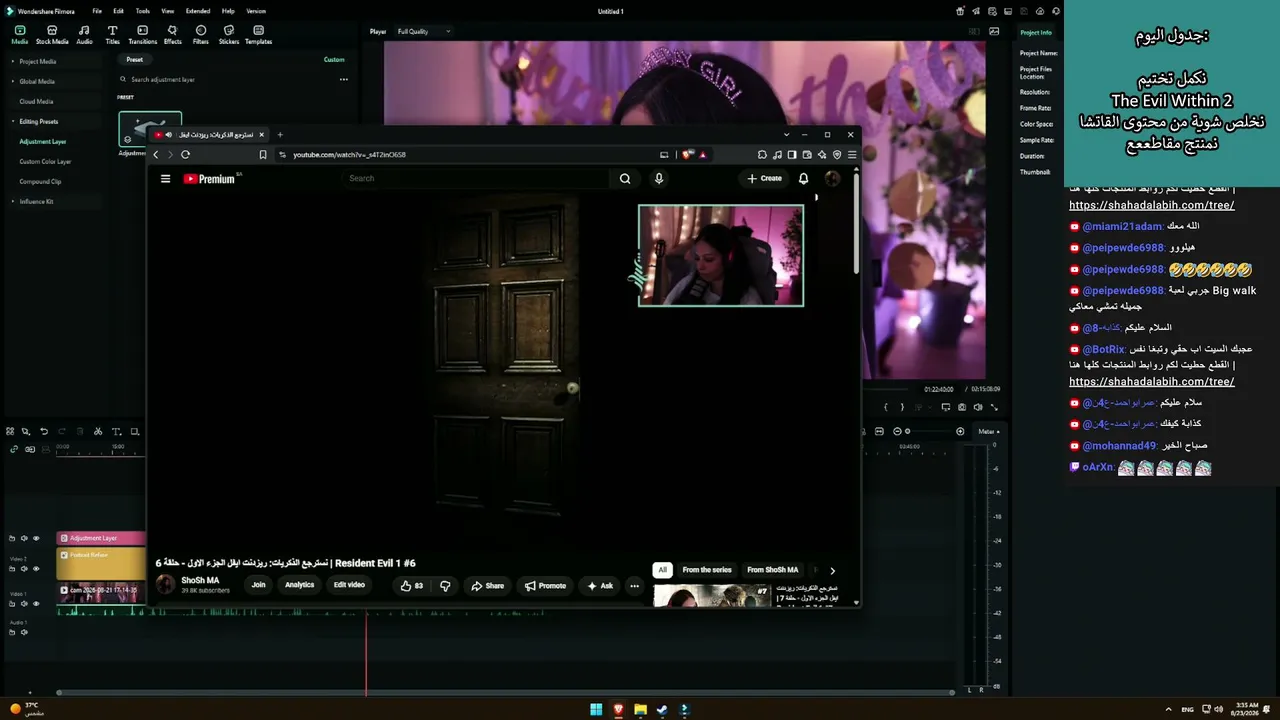1280x720 pixels.
Task: Show more YouTube category chips arrow
Action: 832,571
